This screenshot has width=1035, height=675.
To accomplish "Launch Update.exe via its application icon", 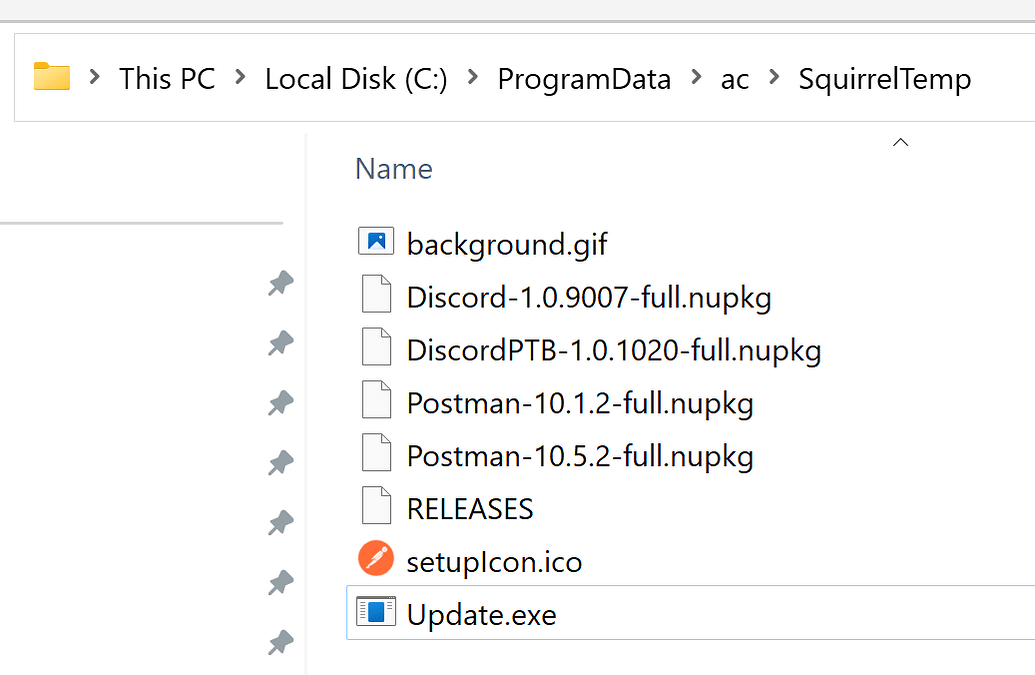I will click(376, 613).
